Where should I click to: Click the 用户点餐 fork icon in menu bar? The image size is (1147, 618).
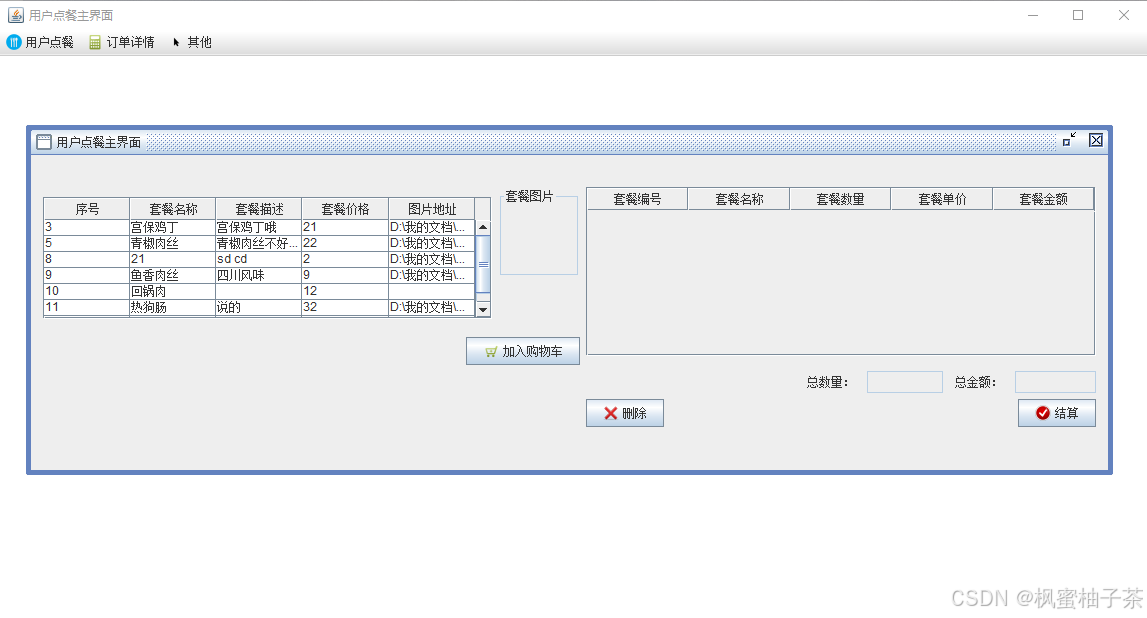click(x=14, y=42)
